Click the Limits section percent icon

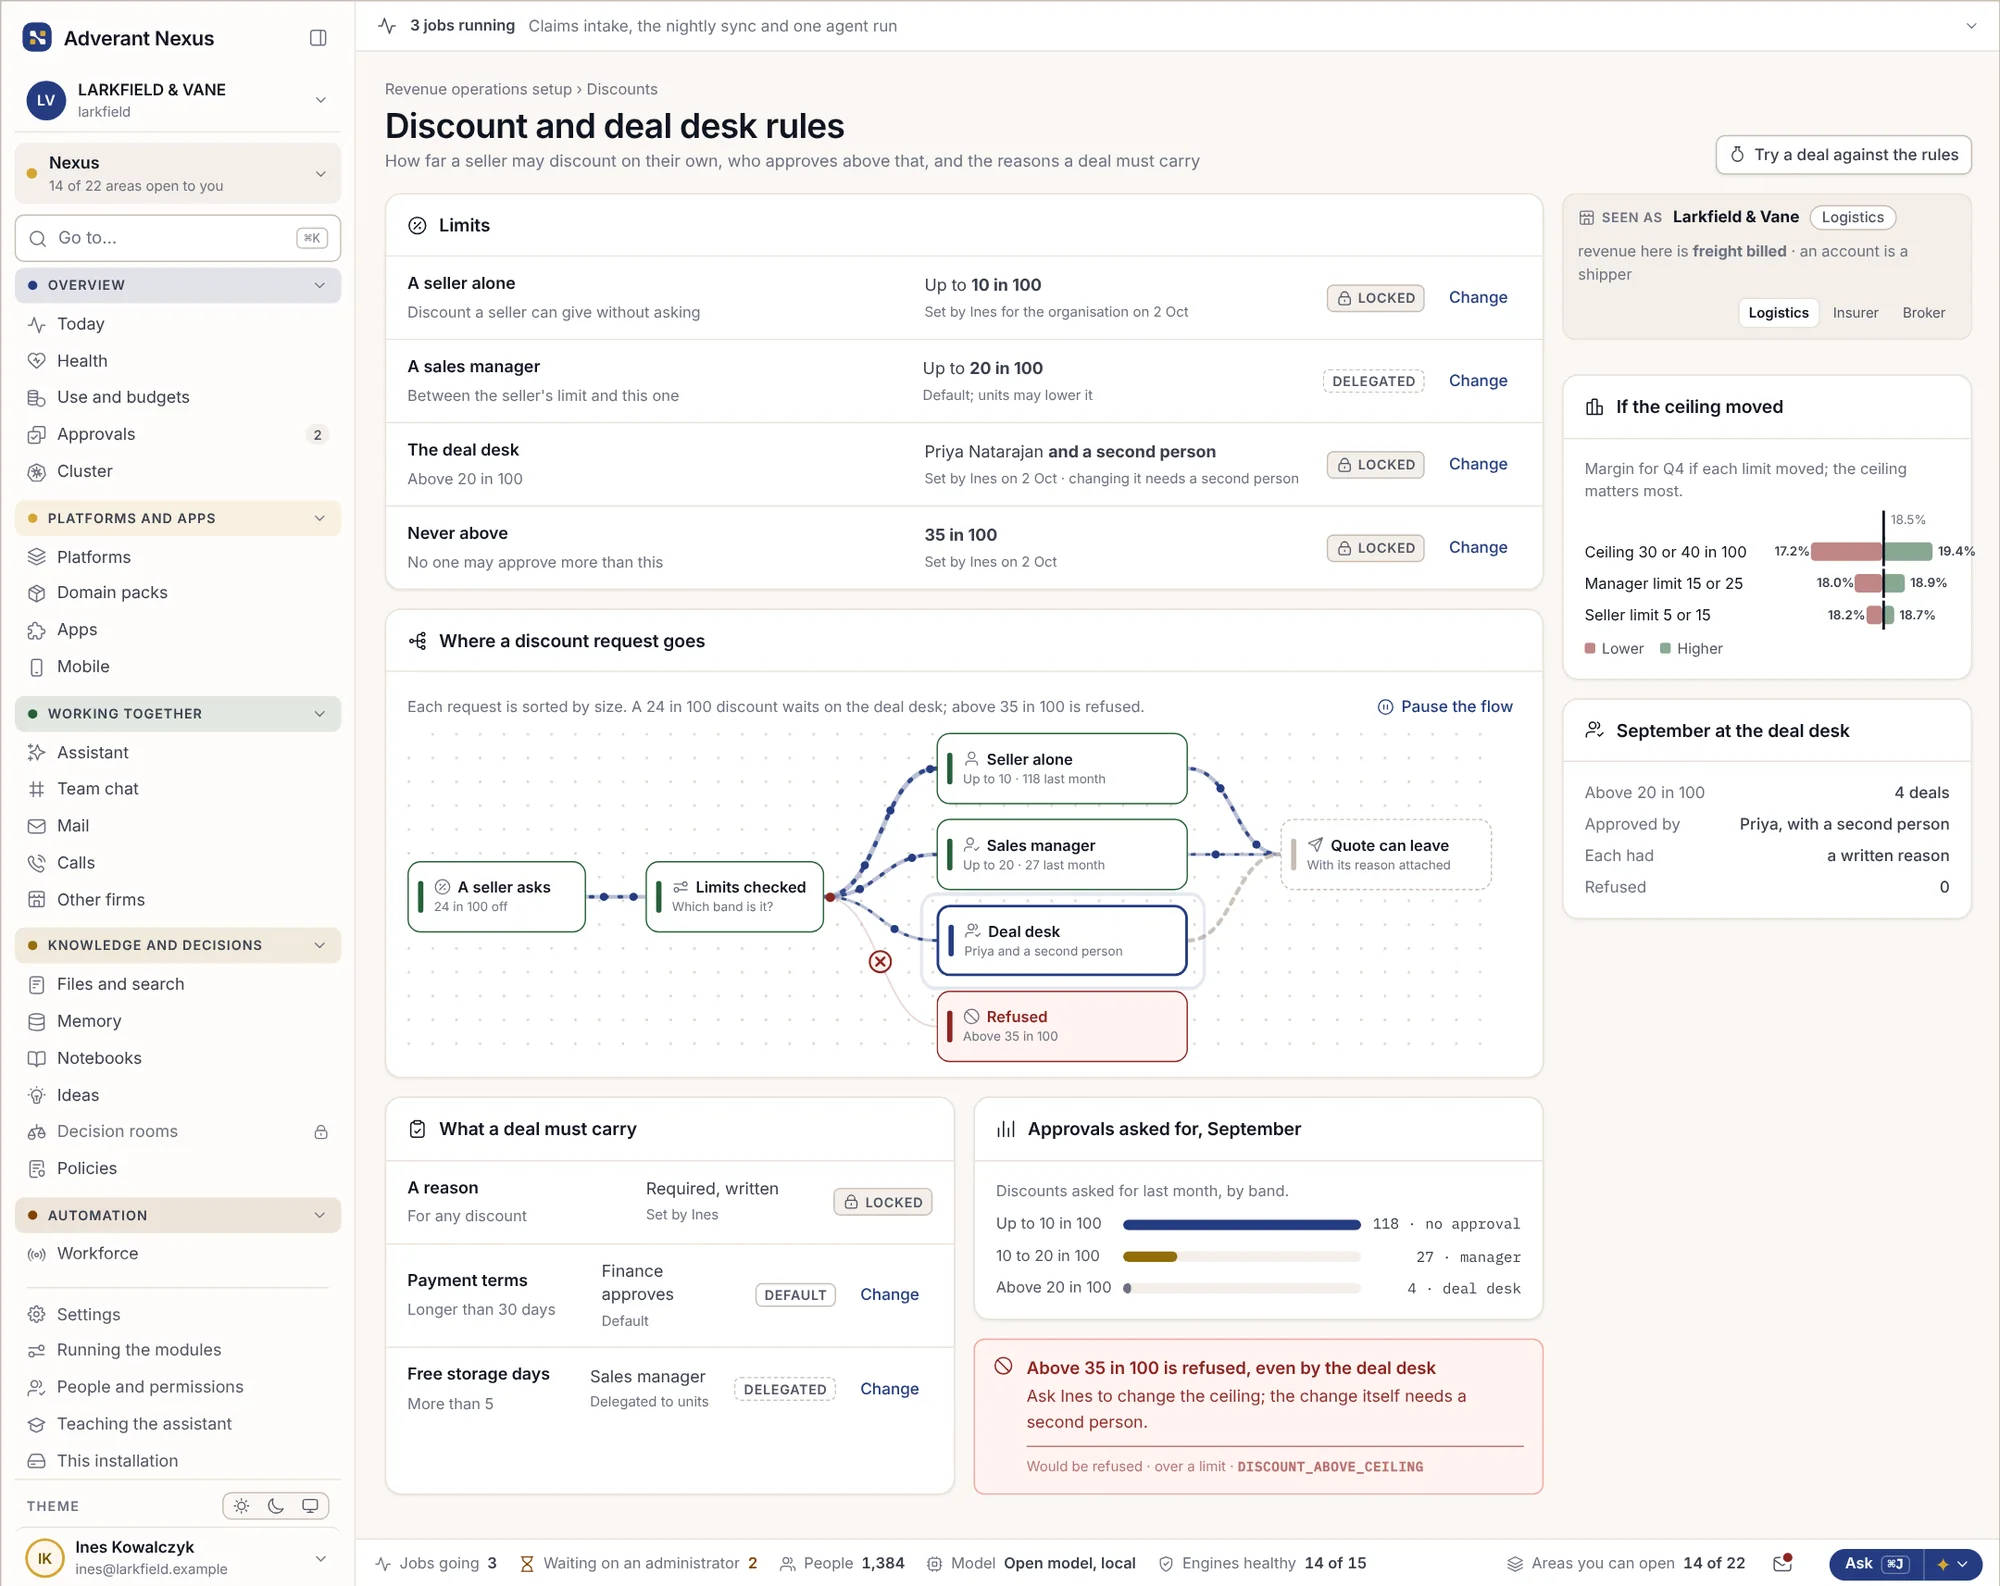[x=418, y=226]
